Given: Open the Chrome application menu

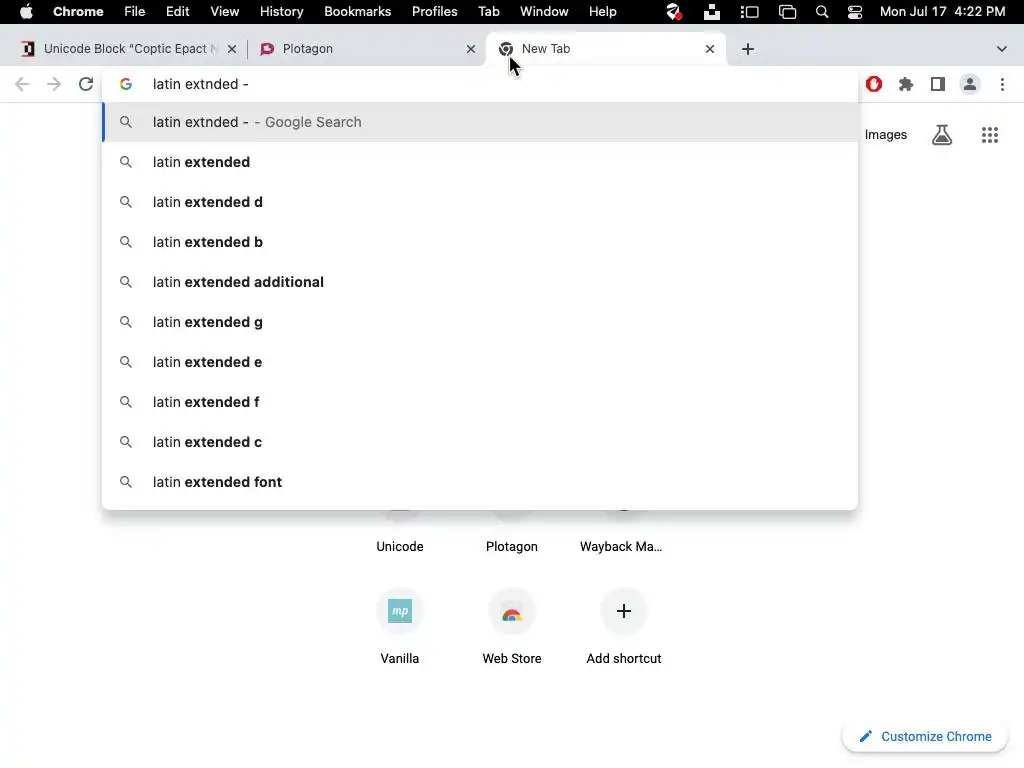Looking at the screenshot, I should (78, 12).
